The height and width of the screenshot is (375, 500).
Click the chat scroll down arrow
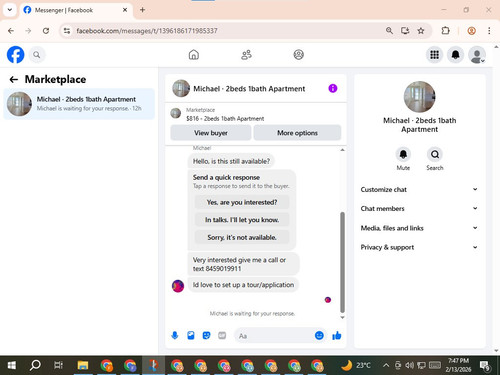click(342, 317)
